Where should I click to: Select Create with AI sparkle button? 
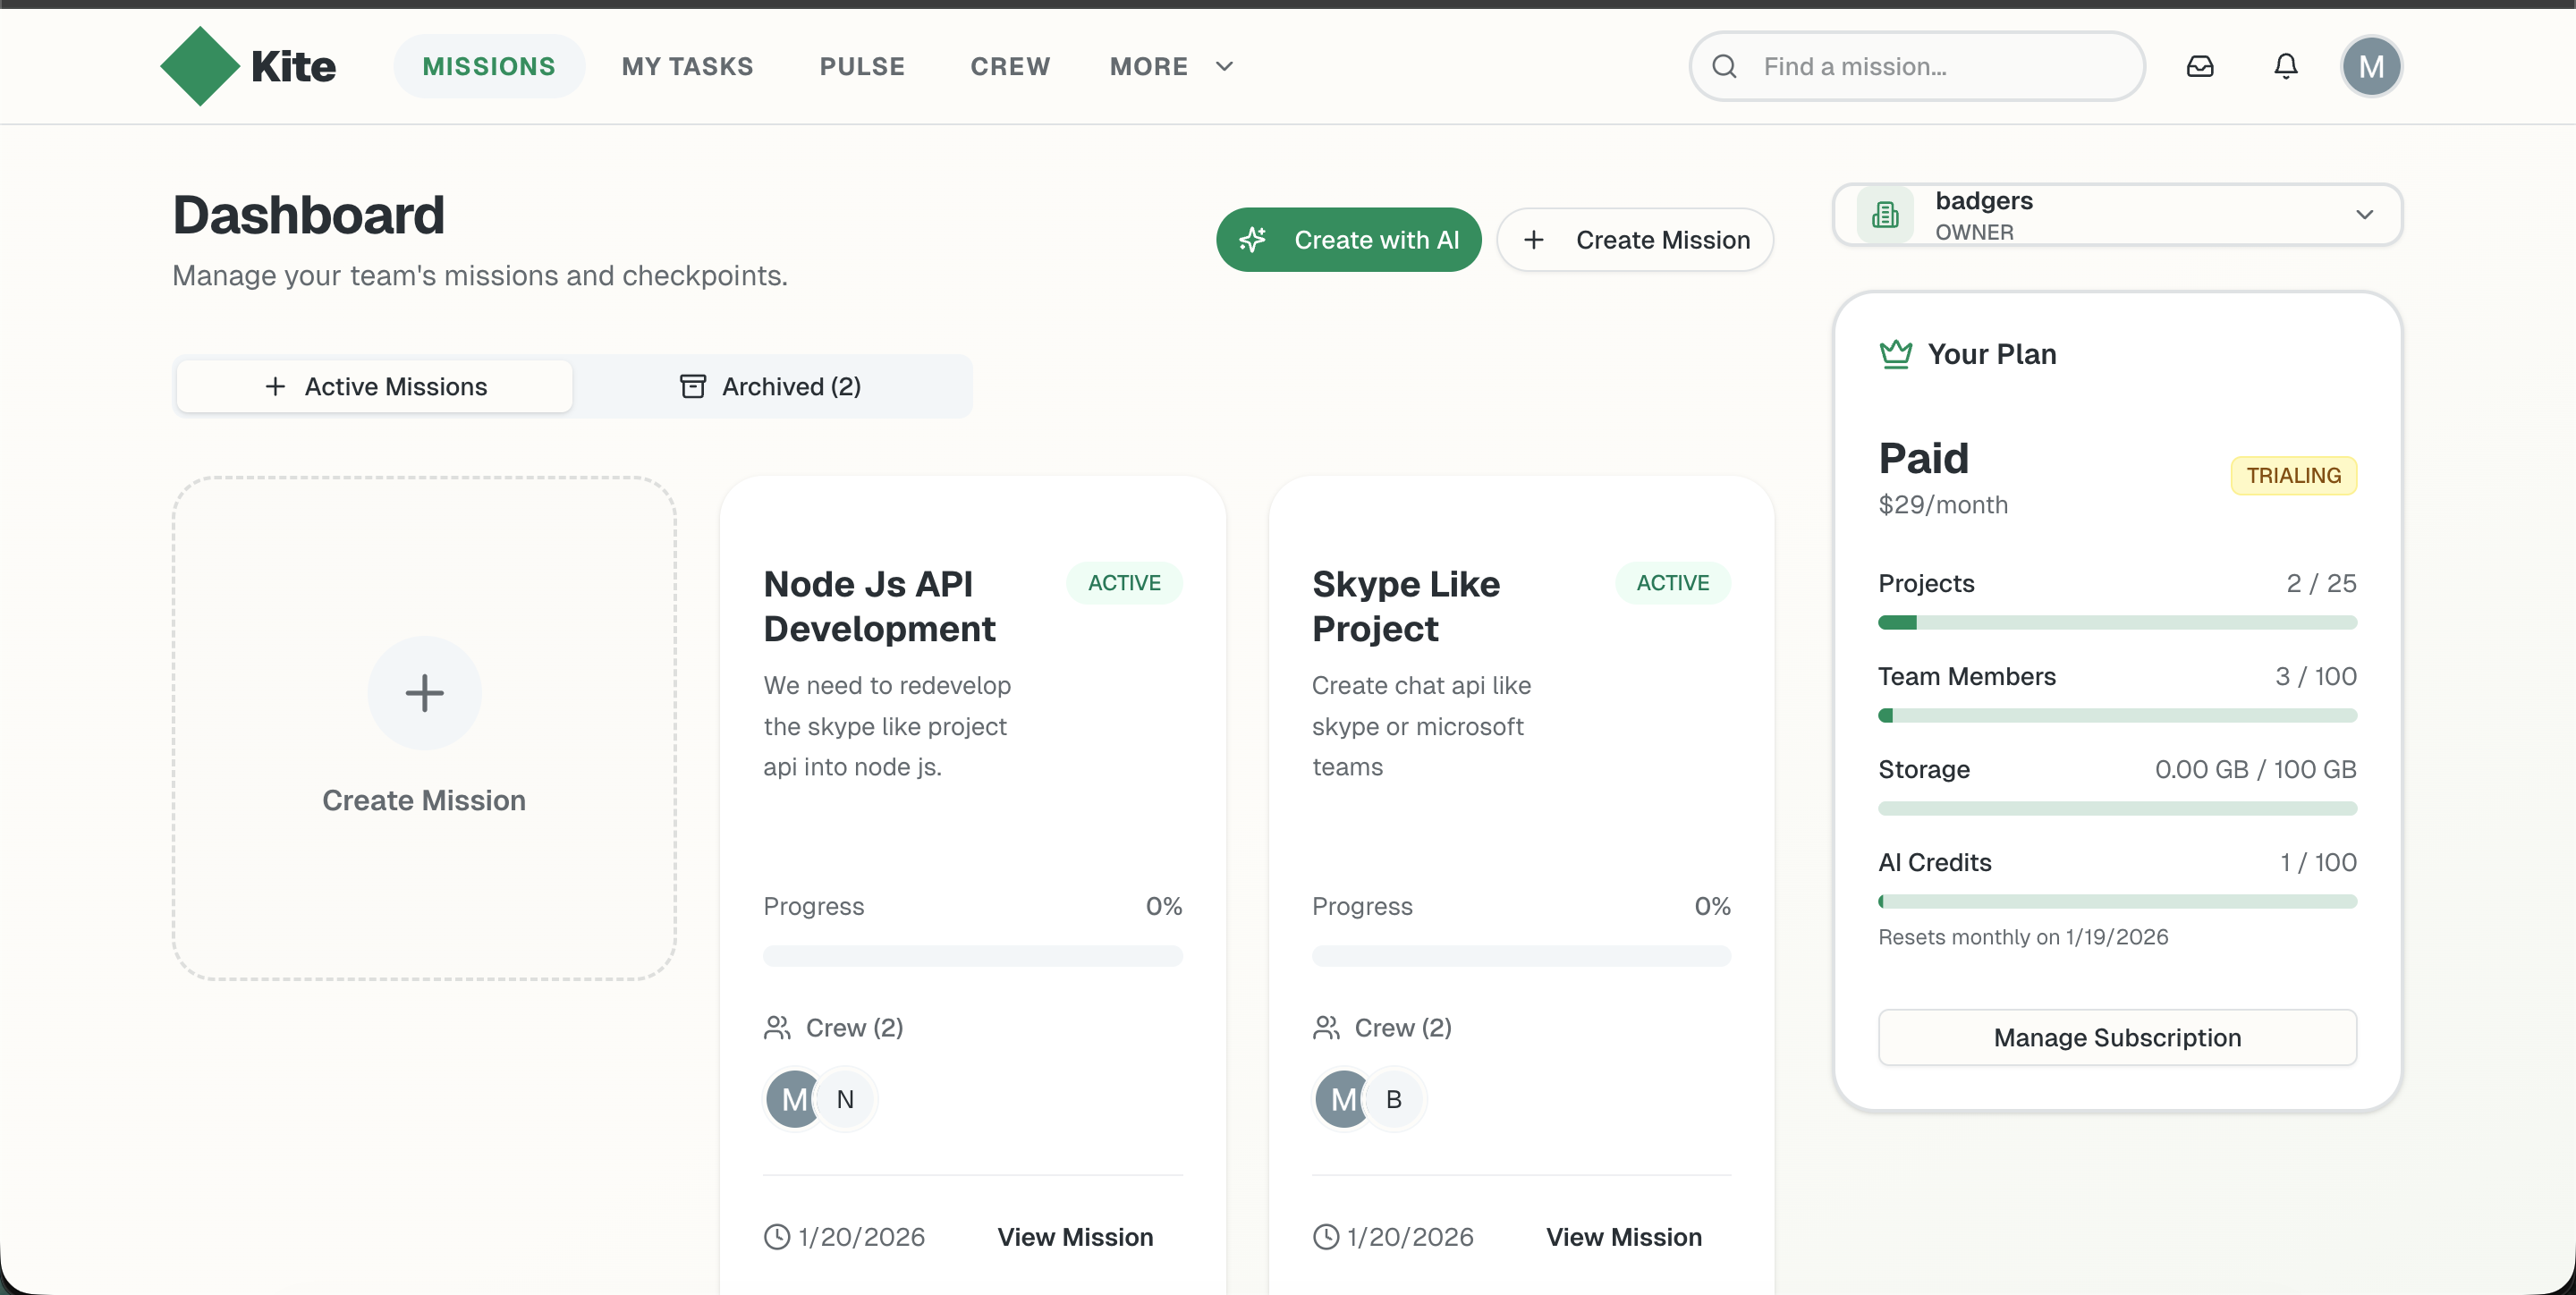click(1348, 239)
